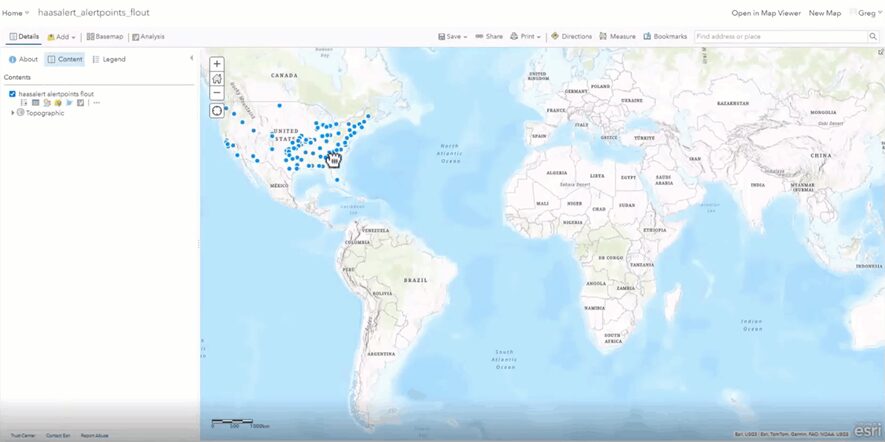Expand the Topographic basemap group
Viewport: 885px width, 442px height.
(x=12, y=113)
